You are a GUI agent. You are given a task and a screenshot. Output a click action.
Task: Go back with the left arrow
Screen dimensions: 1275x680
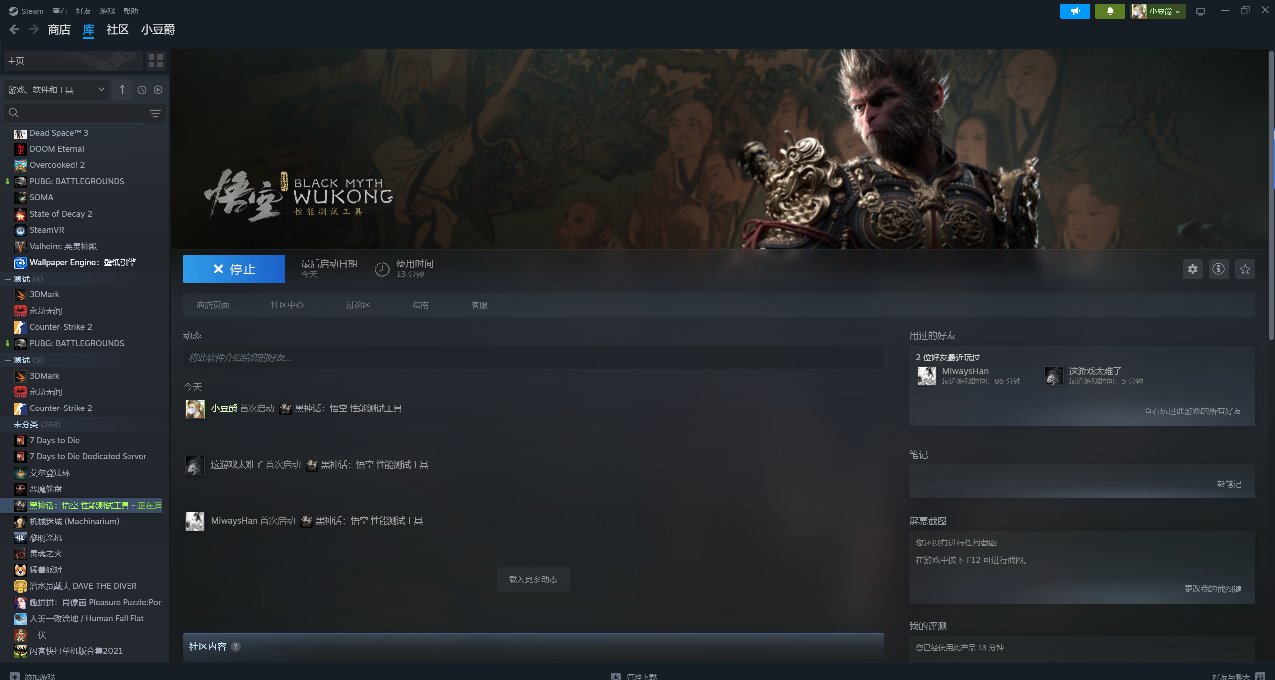point(13,29)
